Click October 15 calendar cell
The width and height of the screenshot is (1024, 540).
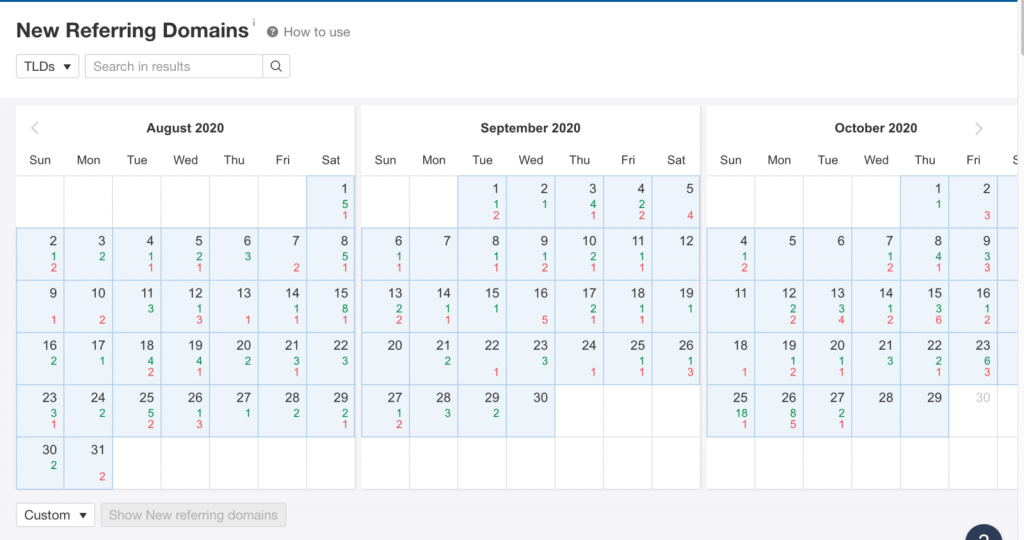(x=925, y=306)
